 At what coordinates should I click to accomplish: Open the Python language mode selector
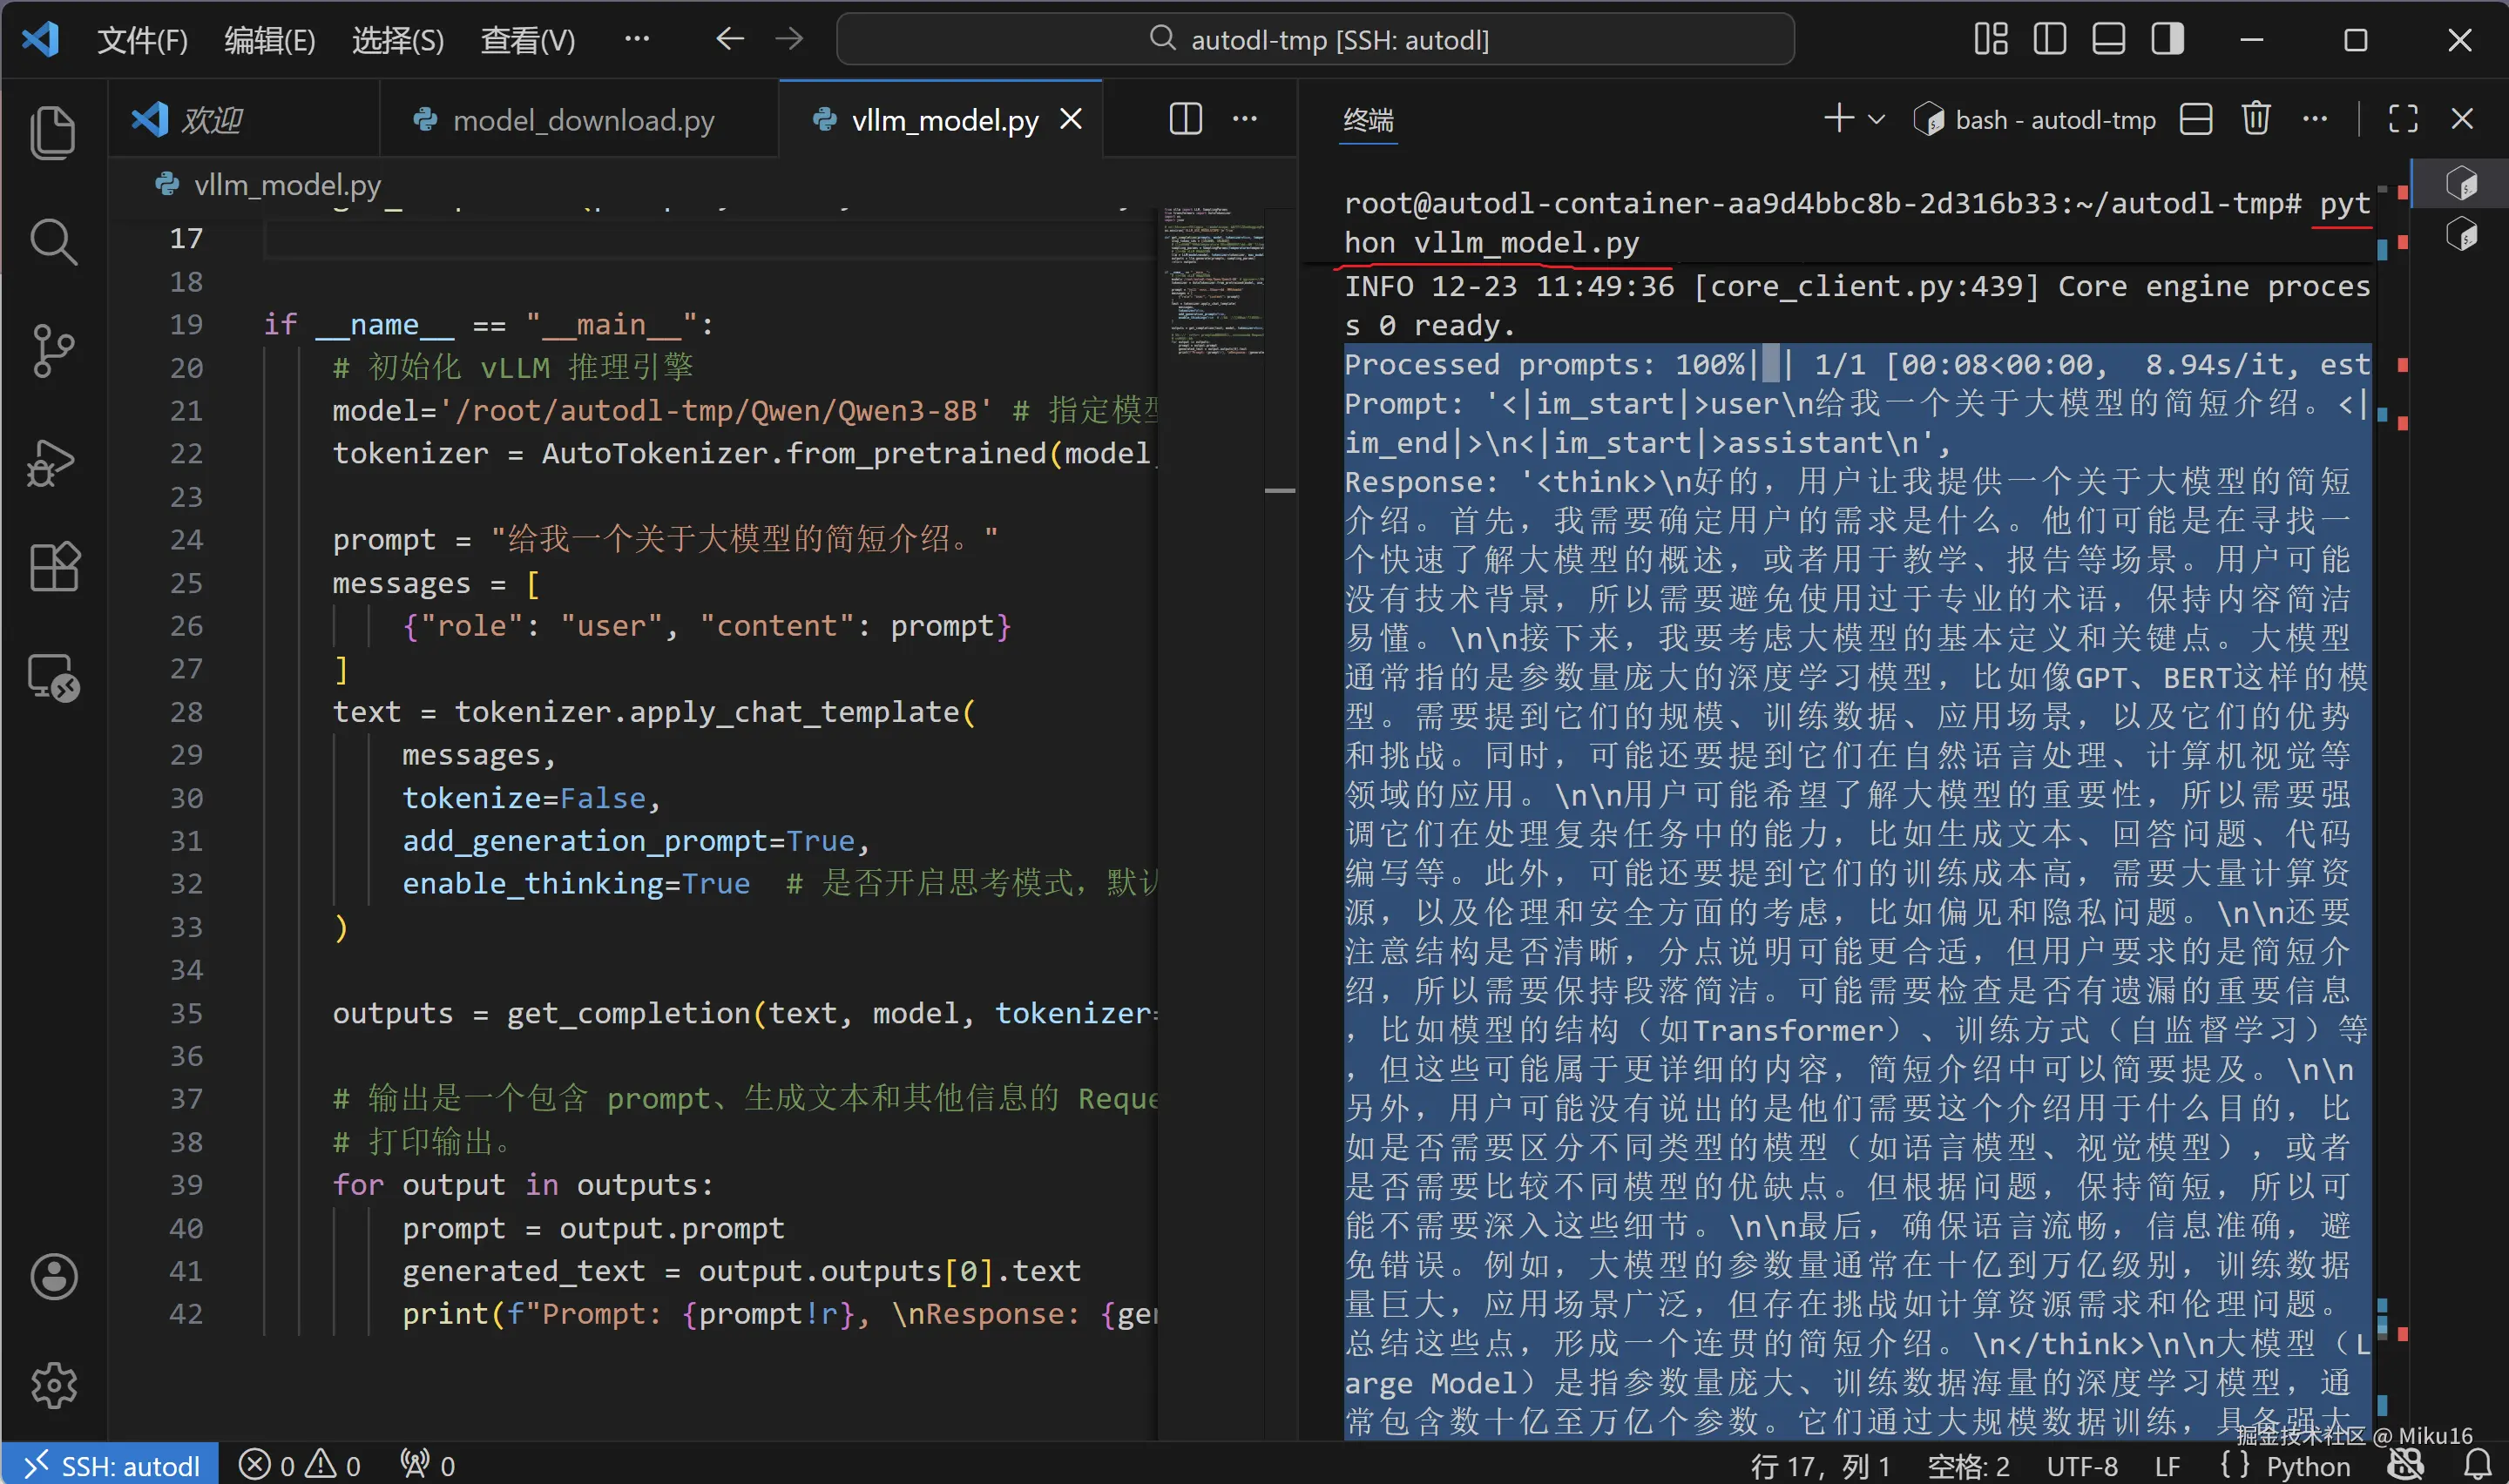pyautogui.click(x=2307, y=1466)
